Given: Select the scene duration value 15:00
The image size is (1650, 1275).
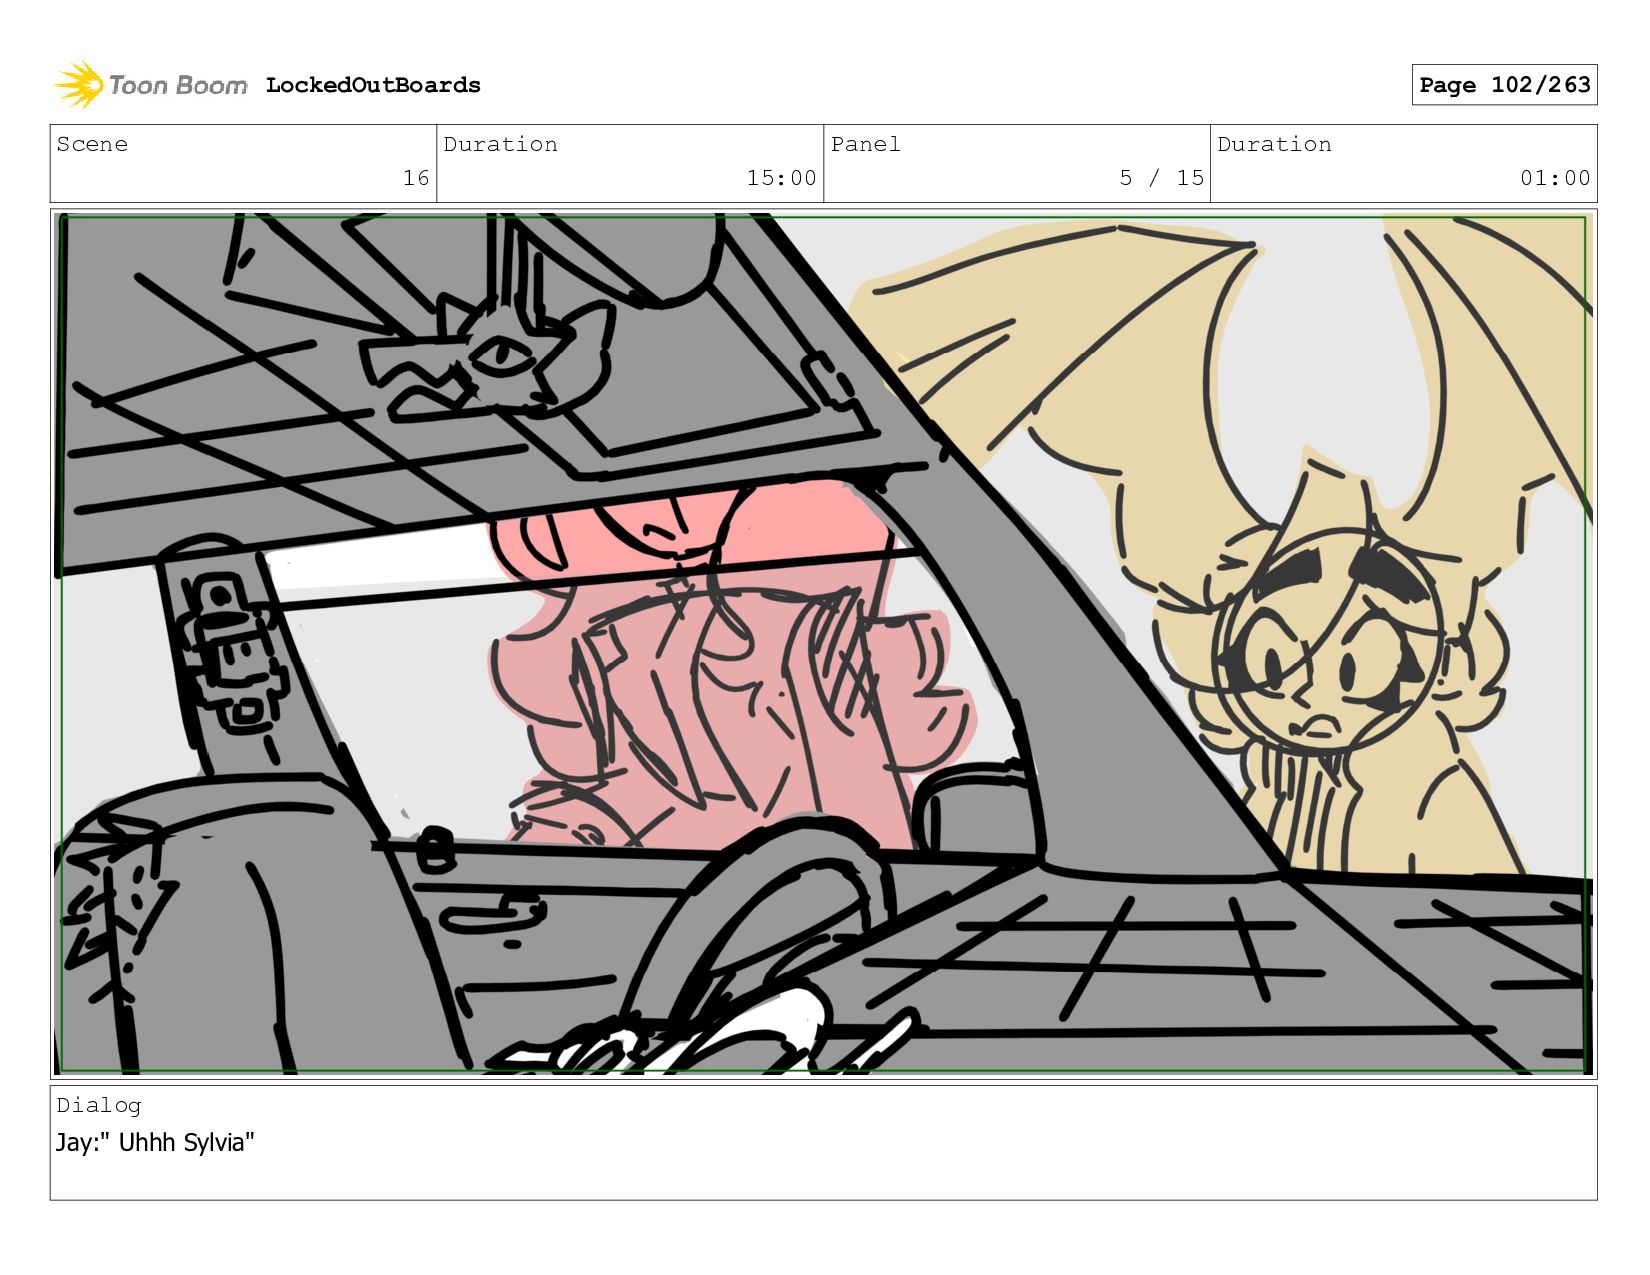Looking at the screenshot, I should coord(781,178).
